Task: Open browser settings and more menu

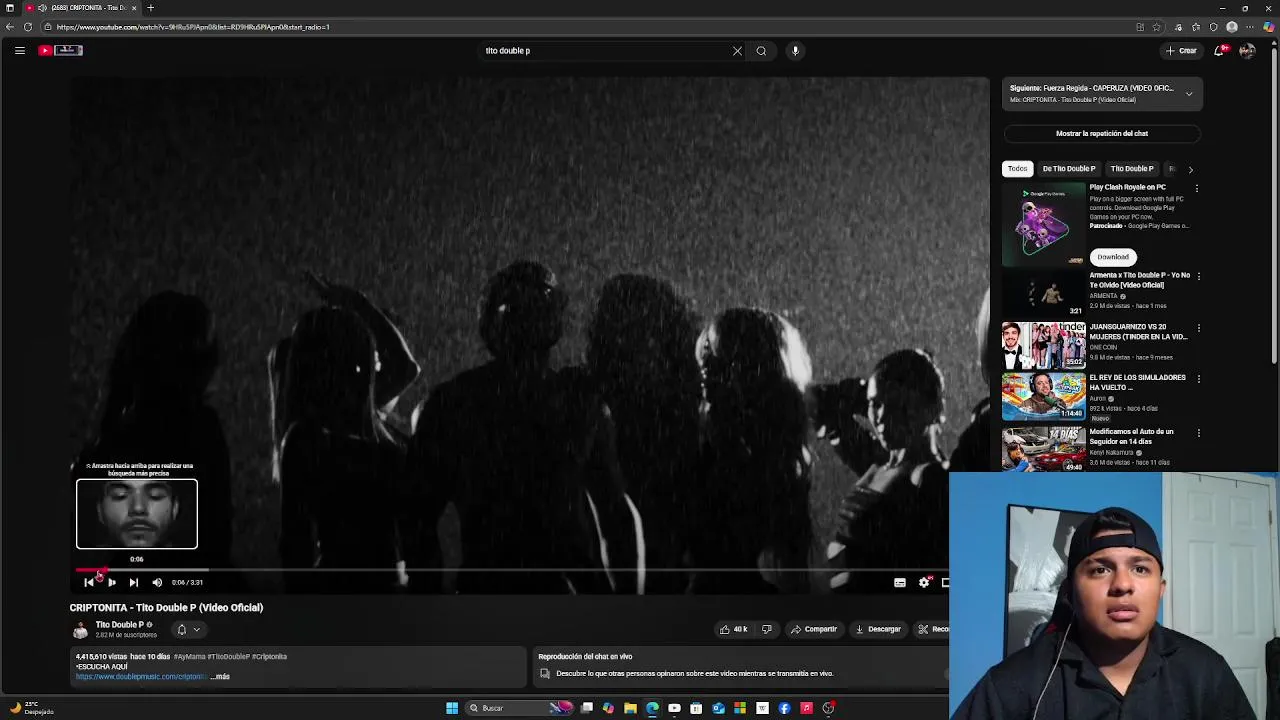Action: 1250,27
